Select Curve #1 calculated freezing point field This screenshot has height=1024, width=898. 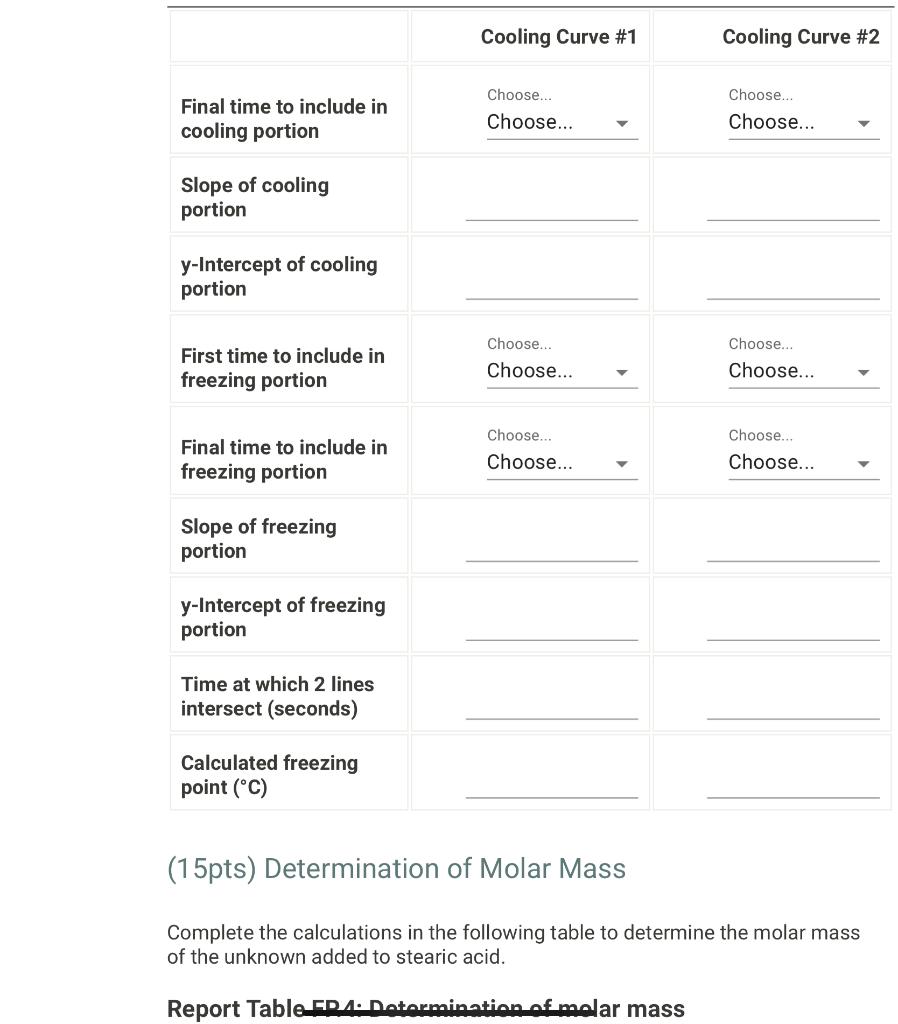click(551, 784)
